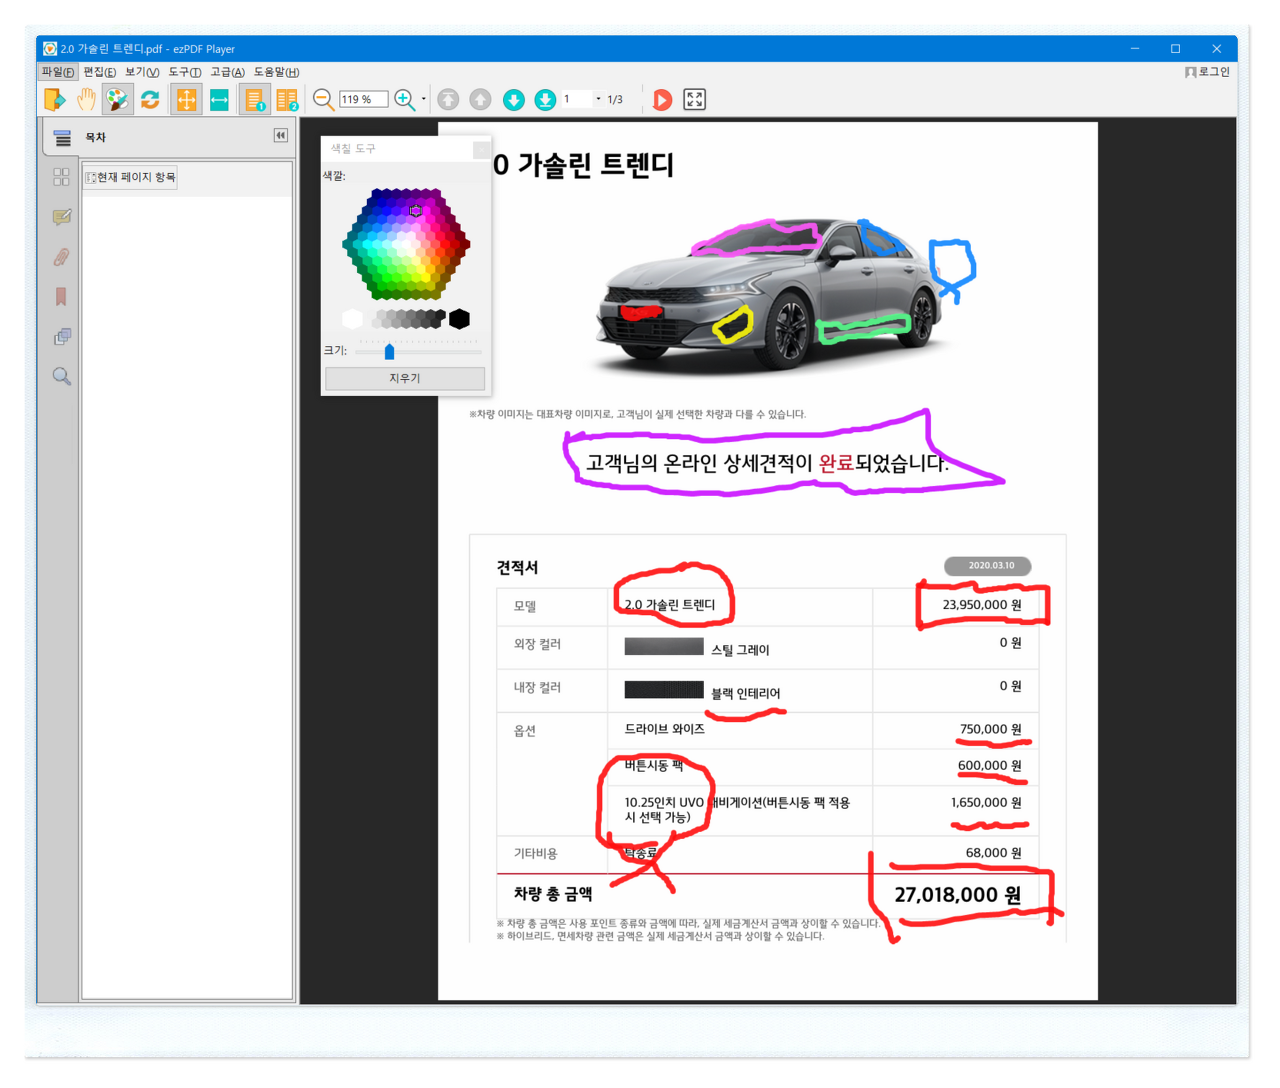
Task: Toggle the paint palette drawing tool
Action: [x=117, y=99]
